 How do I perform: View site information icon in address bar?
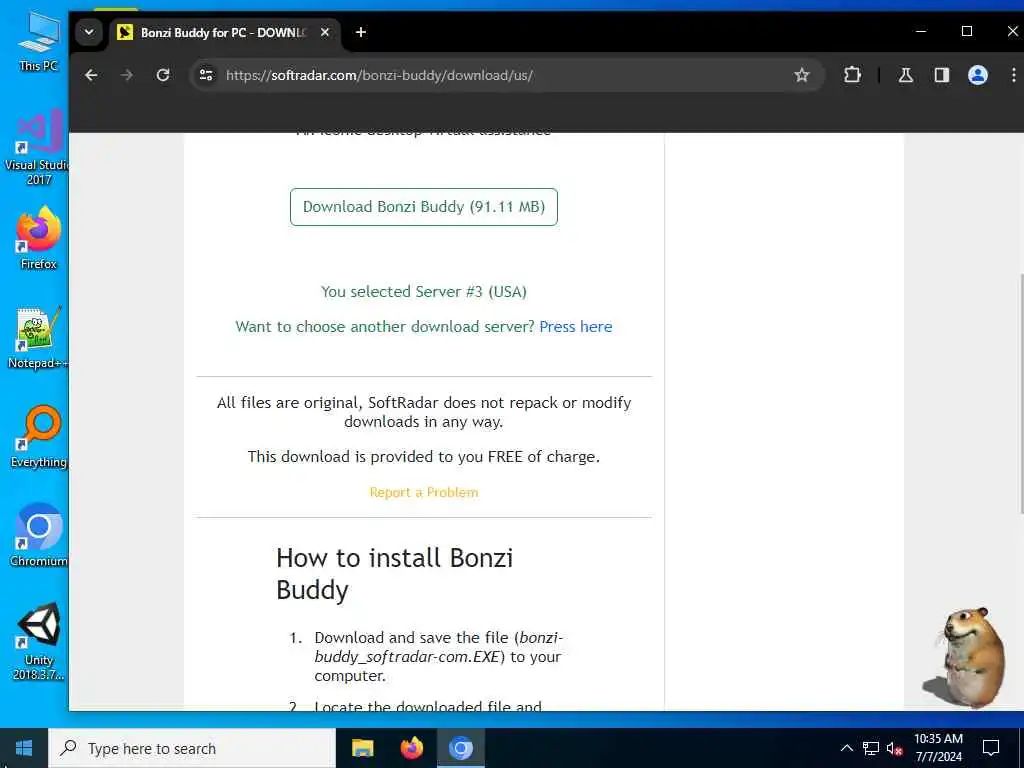(206, 75)
